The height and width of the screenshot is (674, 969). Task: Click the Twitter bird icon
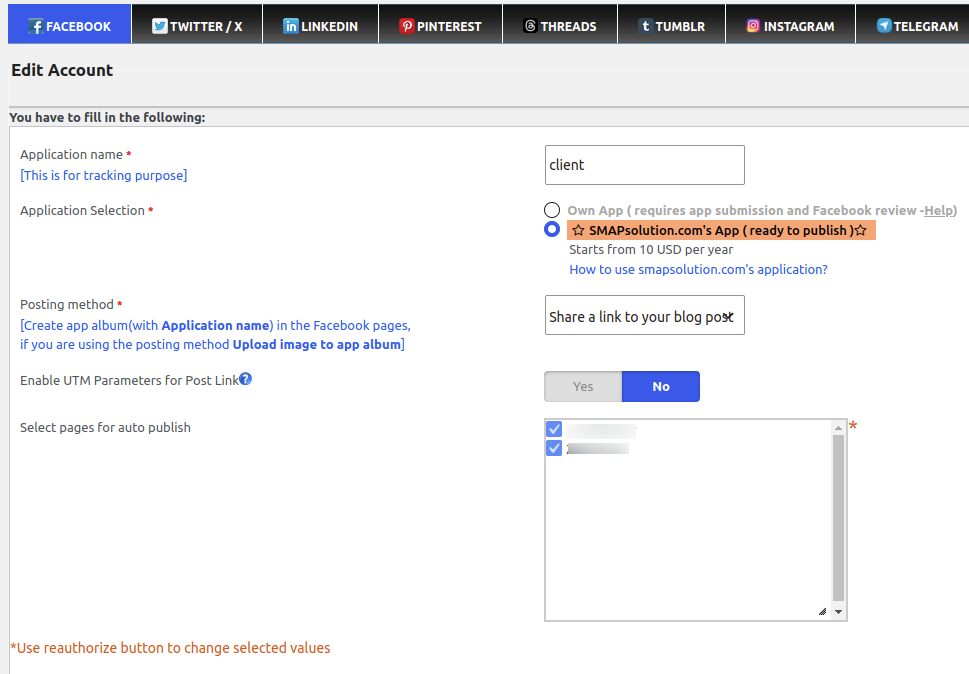point(159,26)
